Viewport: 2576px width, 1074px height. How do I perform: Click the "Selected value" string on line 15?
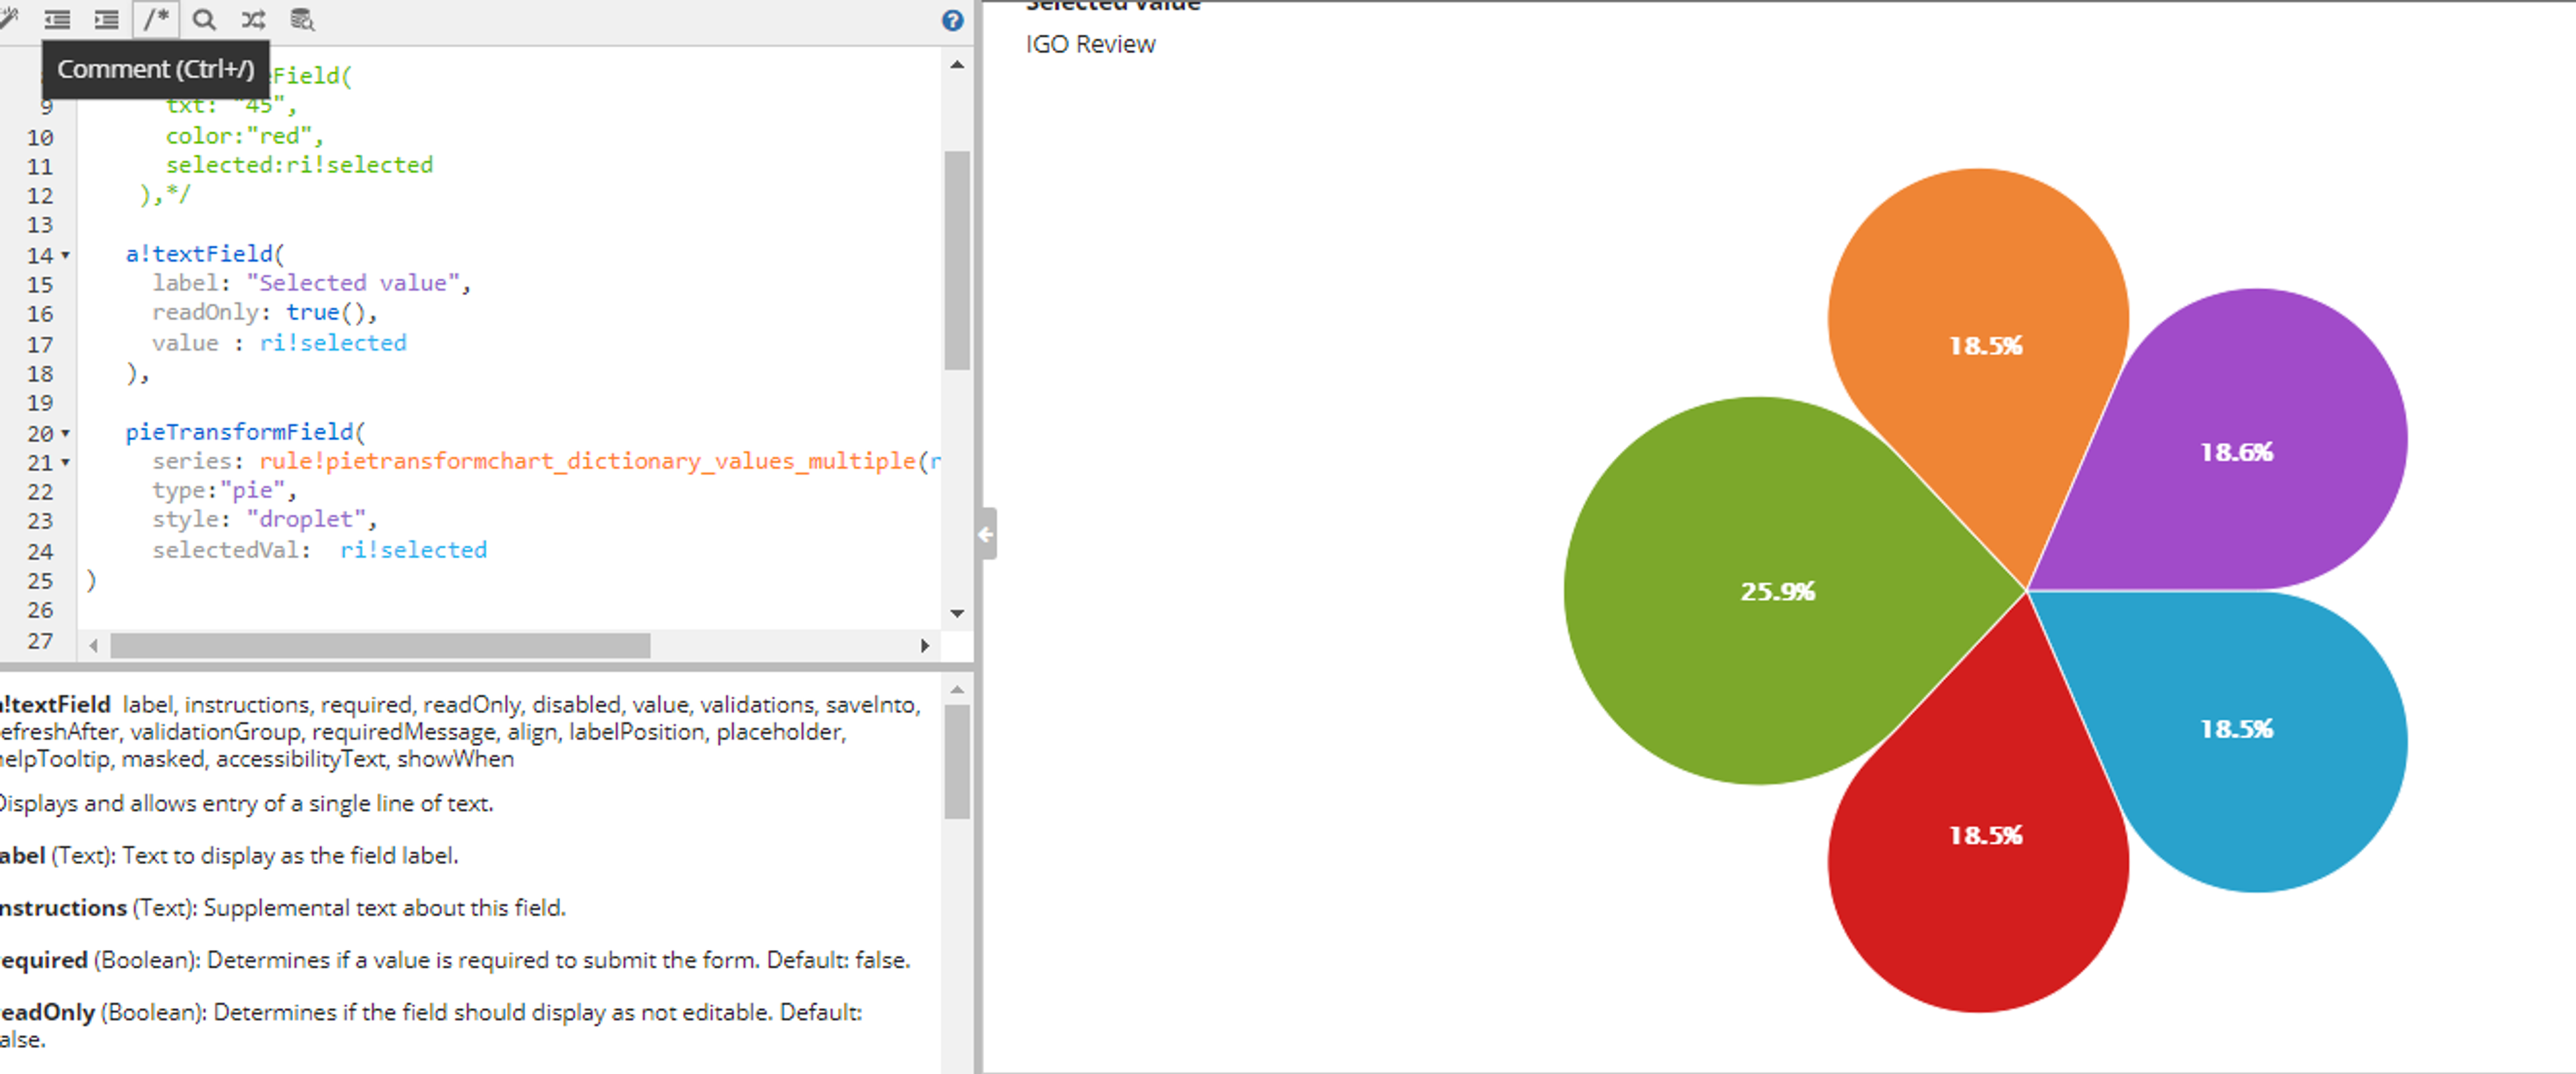click(352, 283)
